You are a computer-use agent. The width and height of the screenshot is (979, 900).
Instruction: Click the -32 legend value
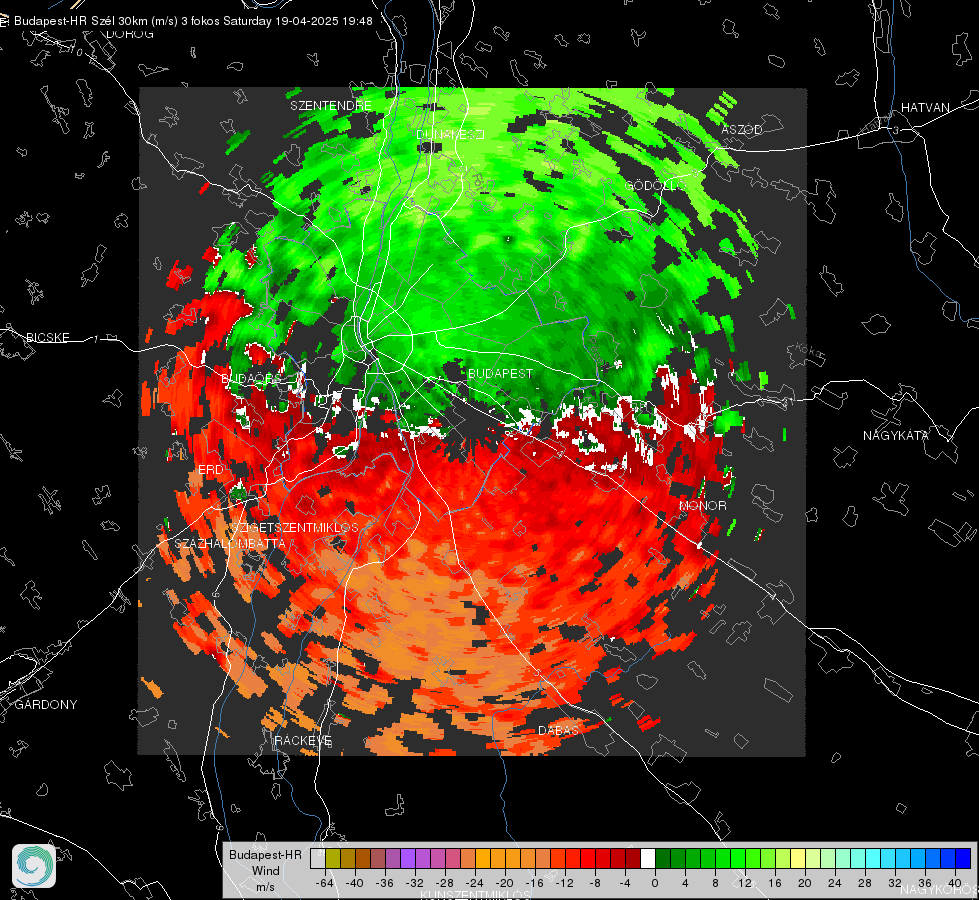(415, 883)
